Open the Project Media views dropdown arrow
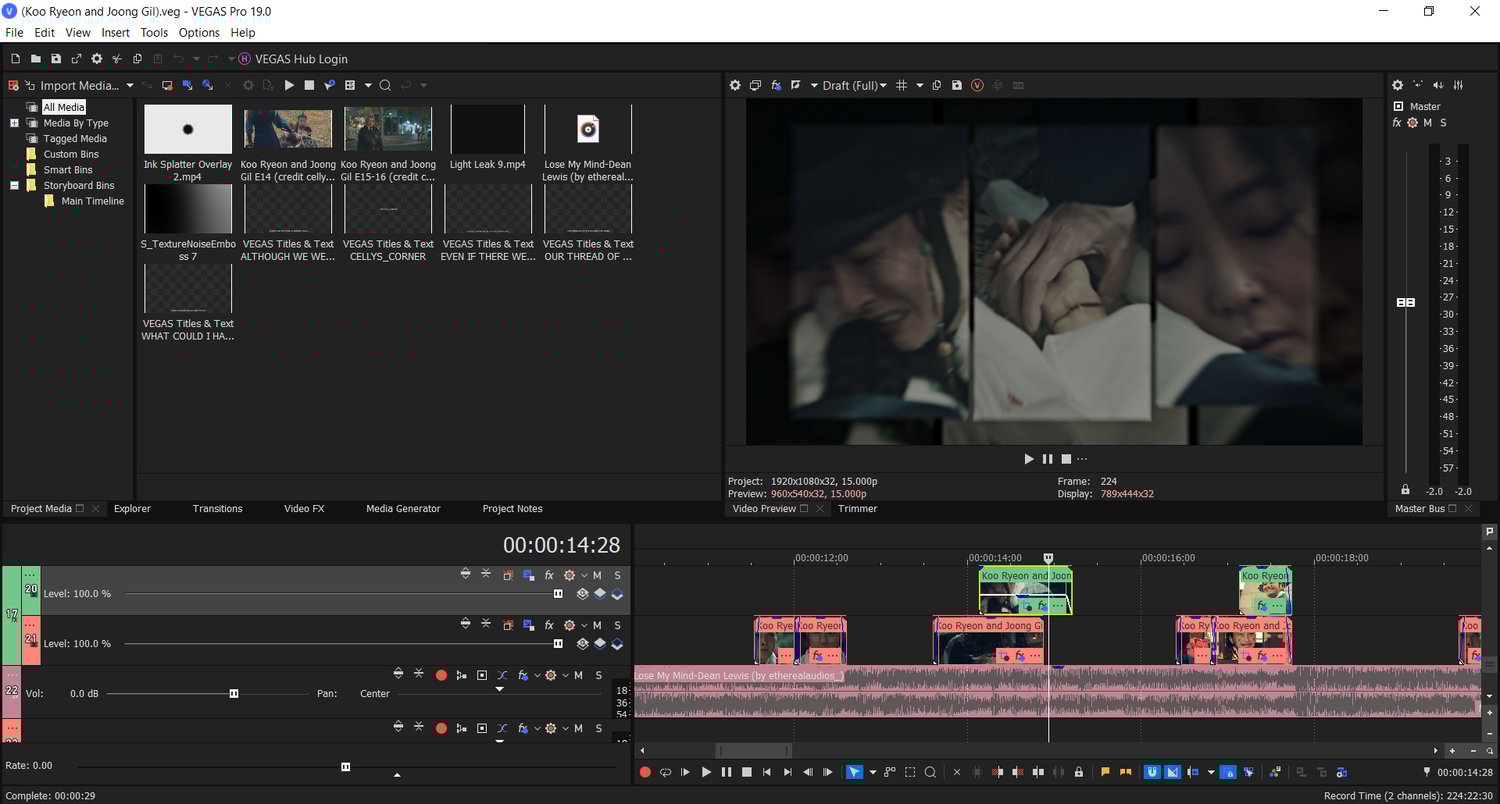Image resolution: width=1500 pixels, height=804 pixels. (x=368, y=85)
